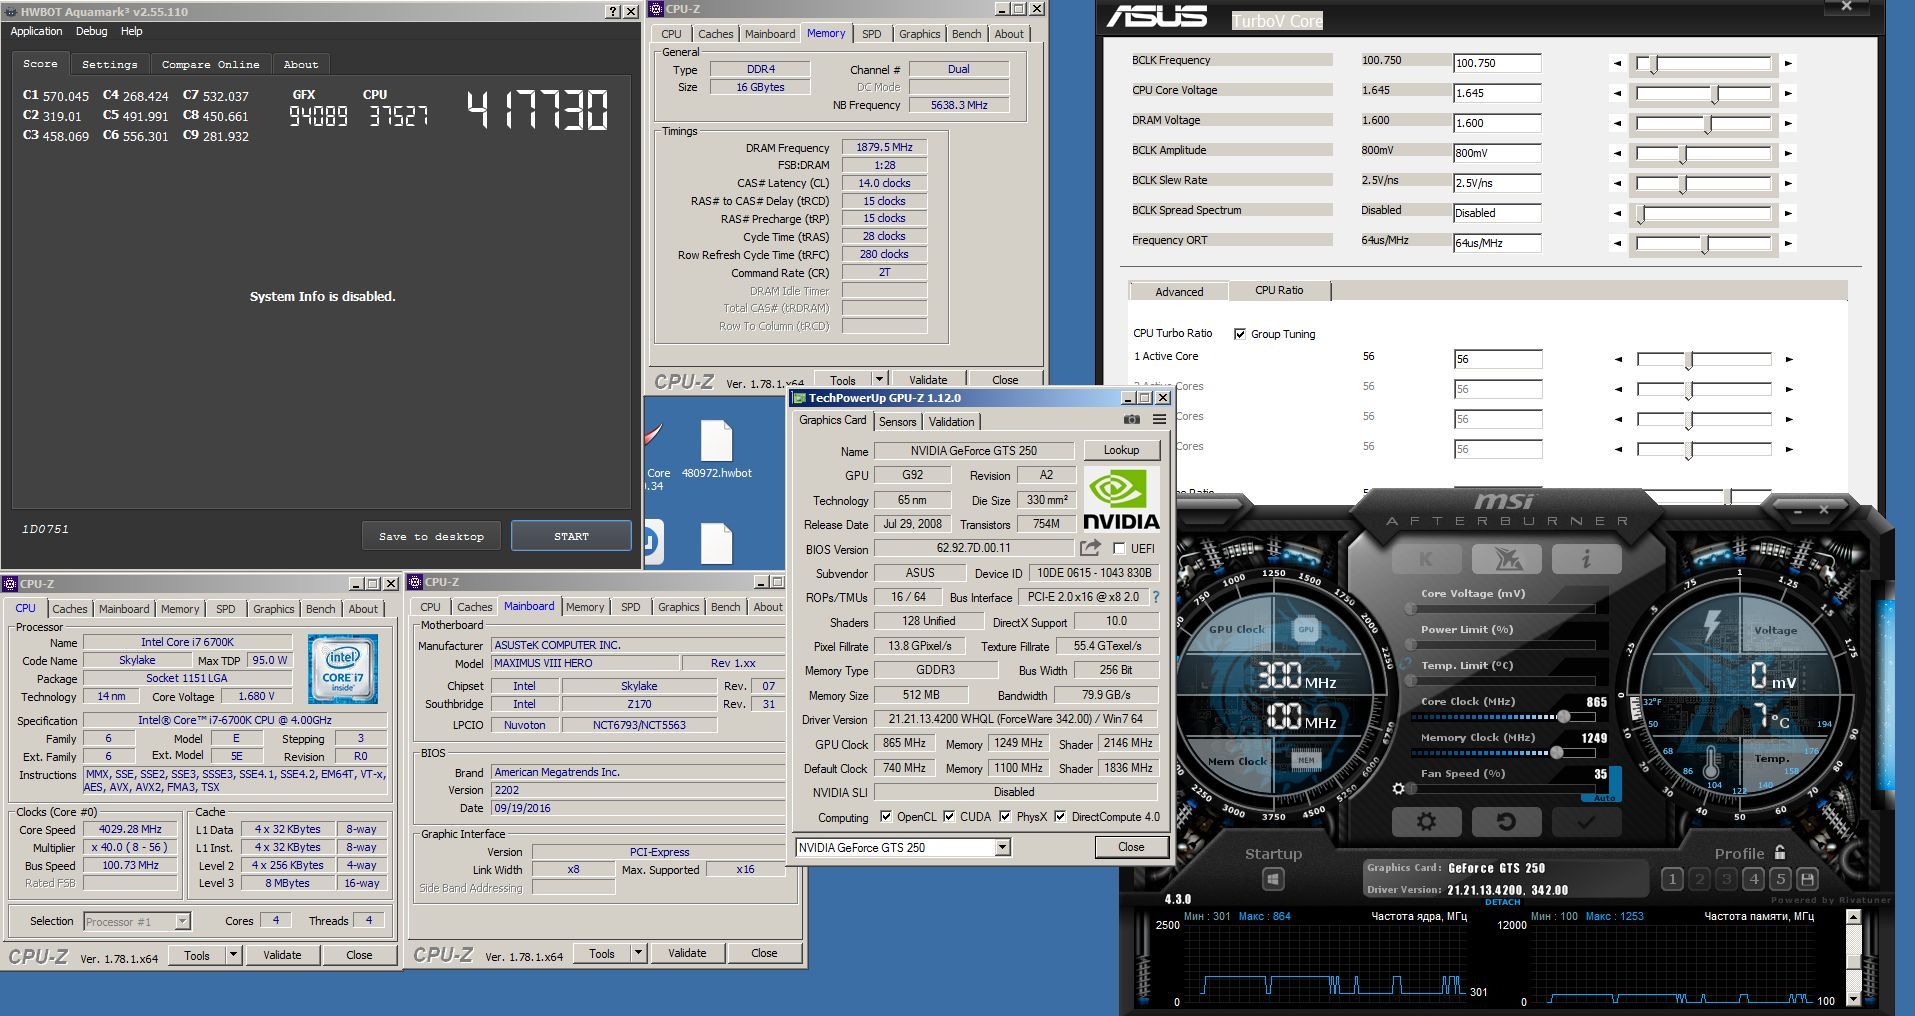Click the Auto fan speed toggle in Afterburner

pos(1603,798)
